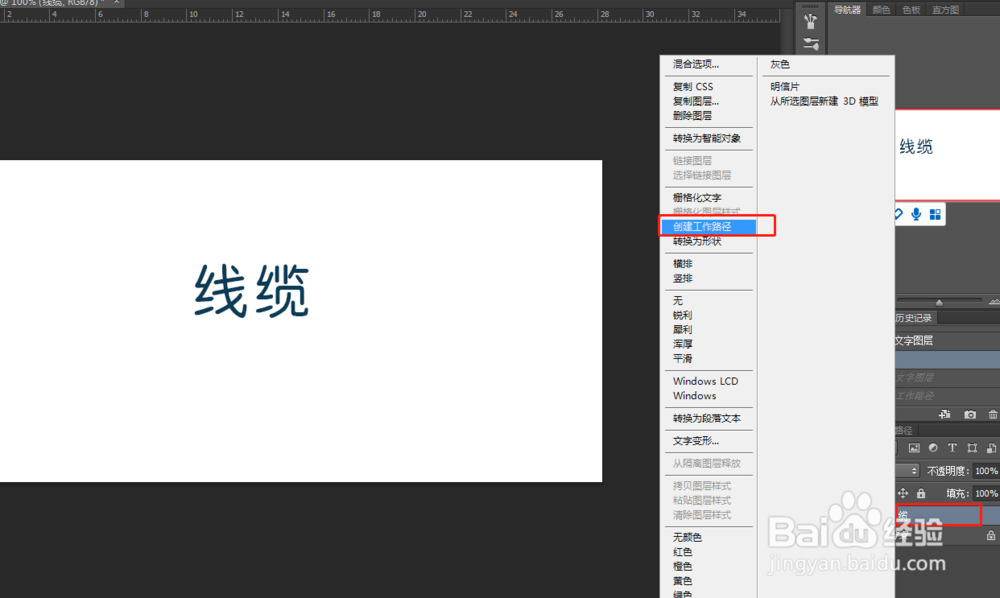
Task: Select greyed 工作路径 history state
Action: [947, 396]
